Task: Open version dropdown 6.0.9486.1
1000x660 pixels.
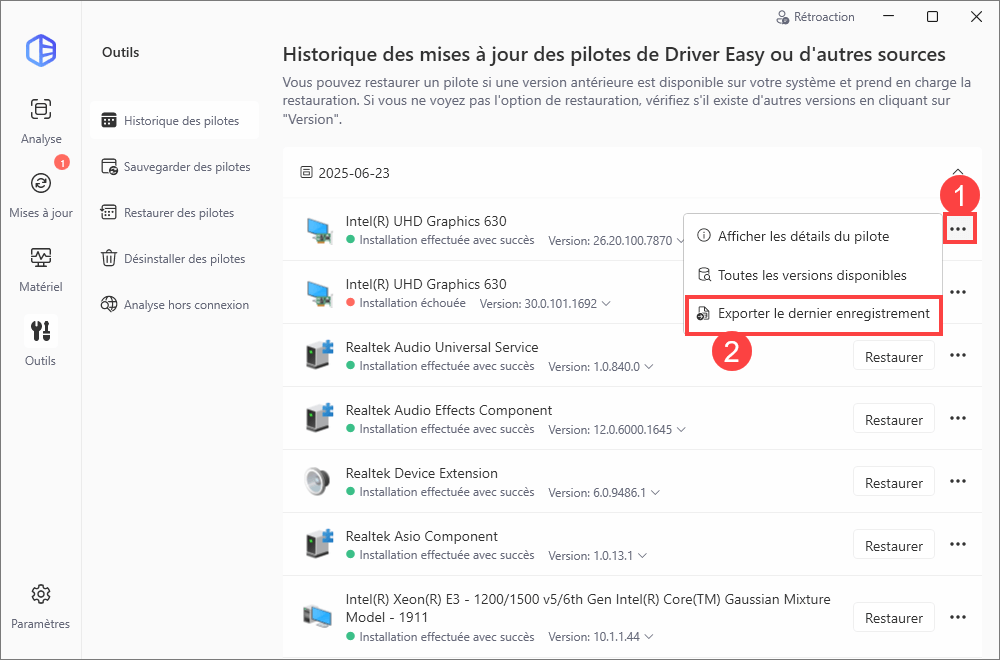Action: click(655, 493)
